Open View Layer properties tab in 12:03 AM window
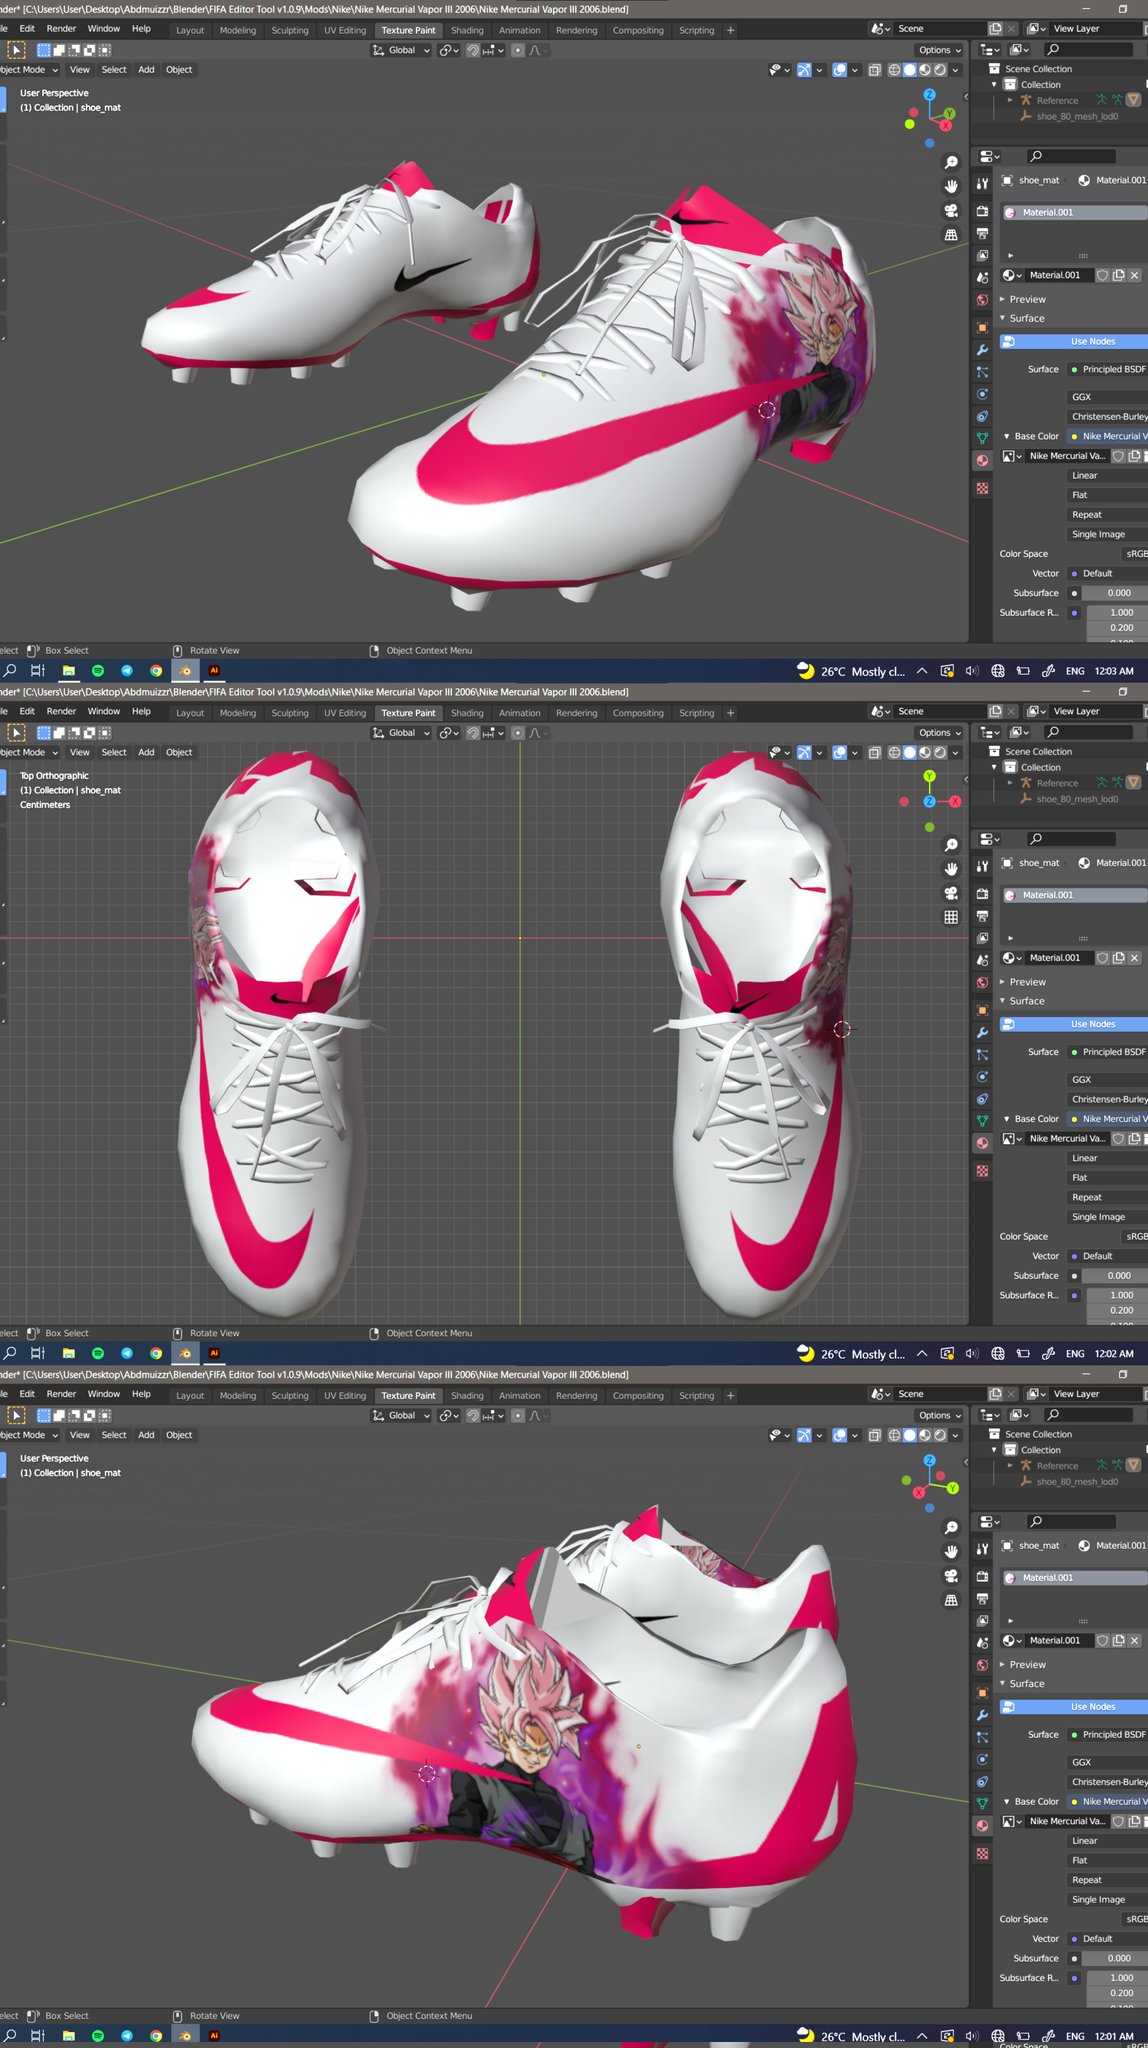1148x2048 pixels. pos(982,255)
